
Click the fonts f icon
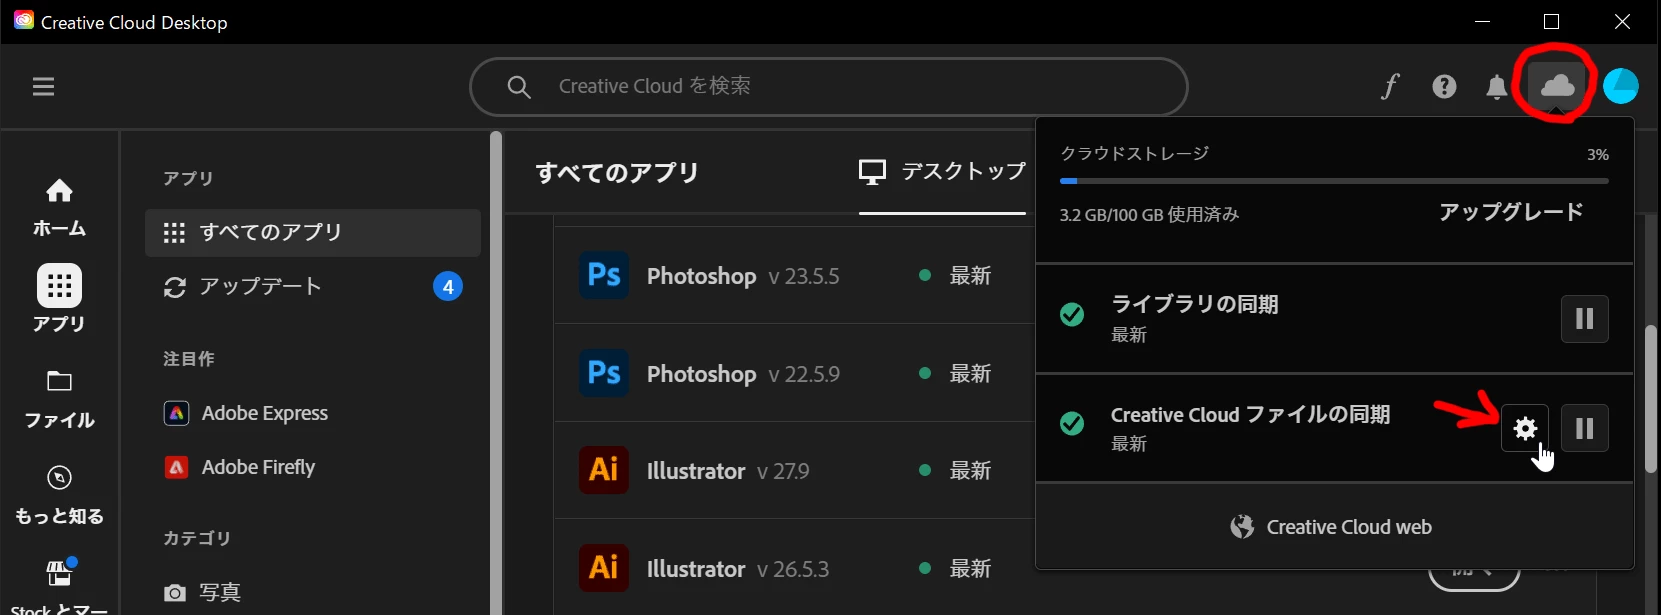[1390, 87]
